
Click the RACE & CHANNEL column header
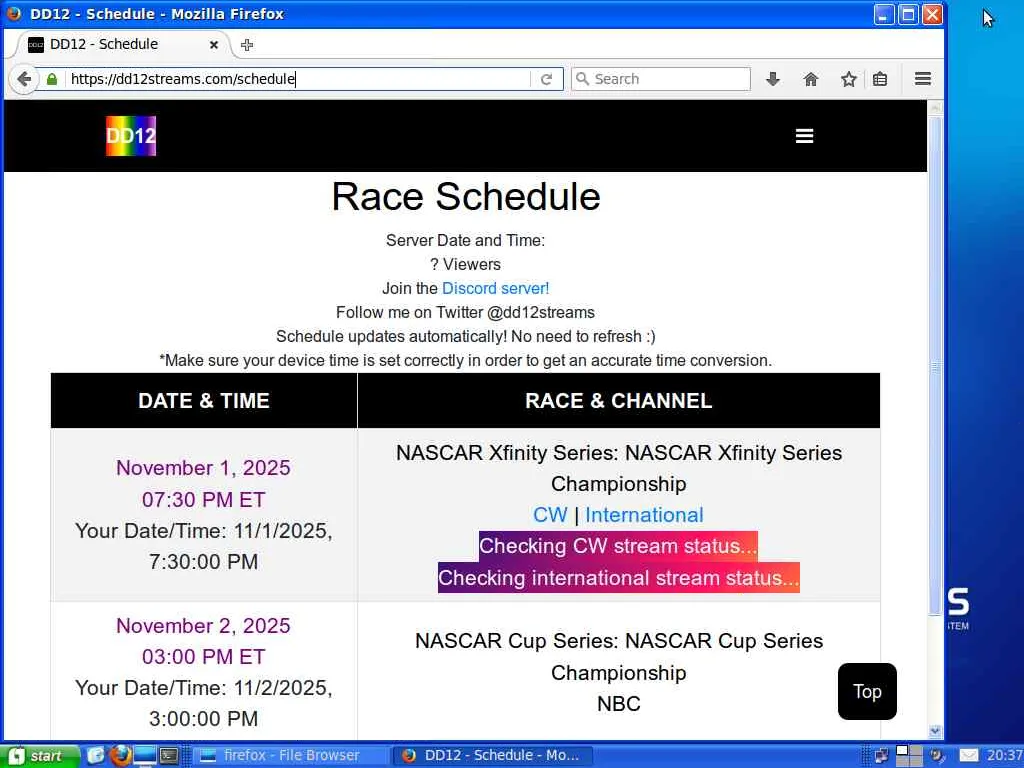618,400
